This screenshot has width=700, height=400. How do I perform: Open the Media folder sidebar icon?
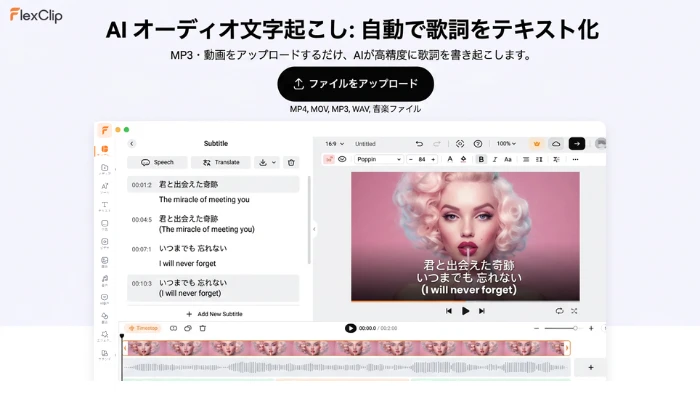tap(104, 168)
